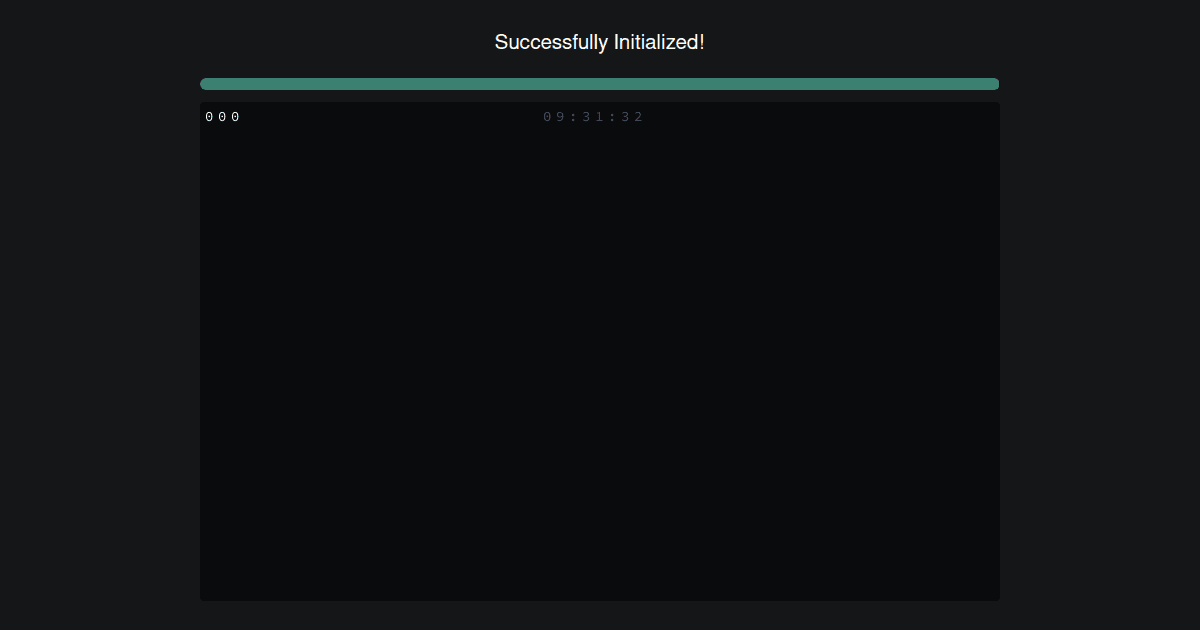The image size is (1200, 630).
Task: Click the left end of the progress bar
Action: [x=206, y=84]
